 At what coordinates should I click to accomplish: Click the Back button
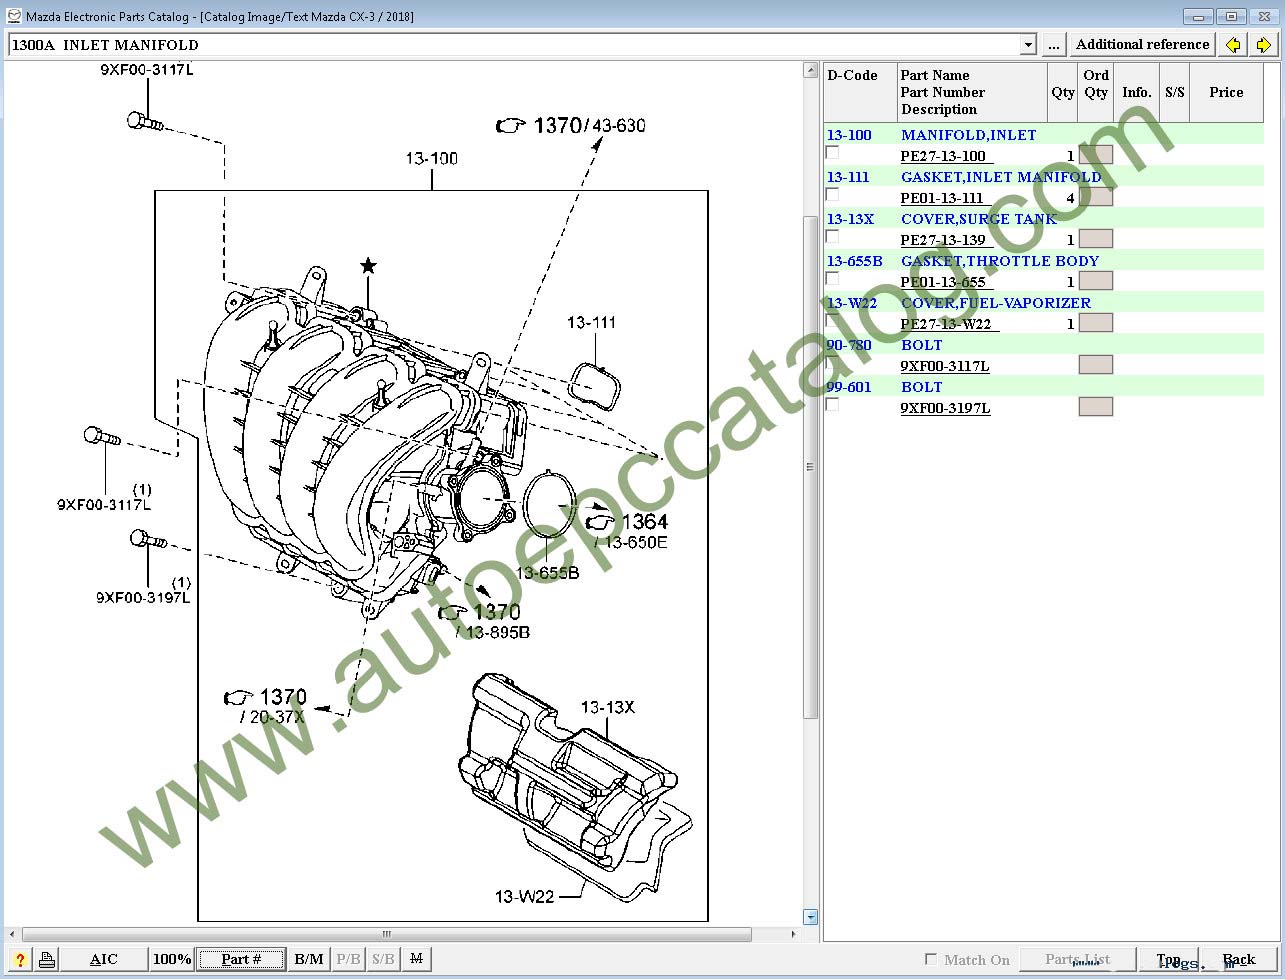coord(1239,959)
